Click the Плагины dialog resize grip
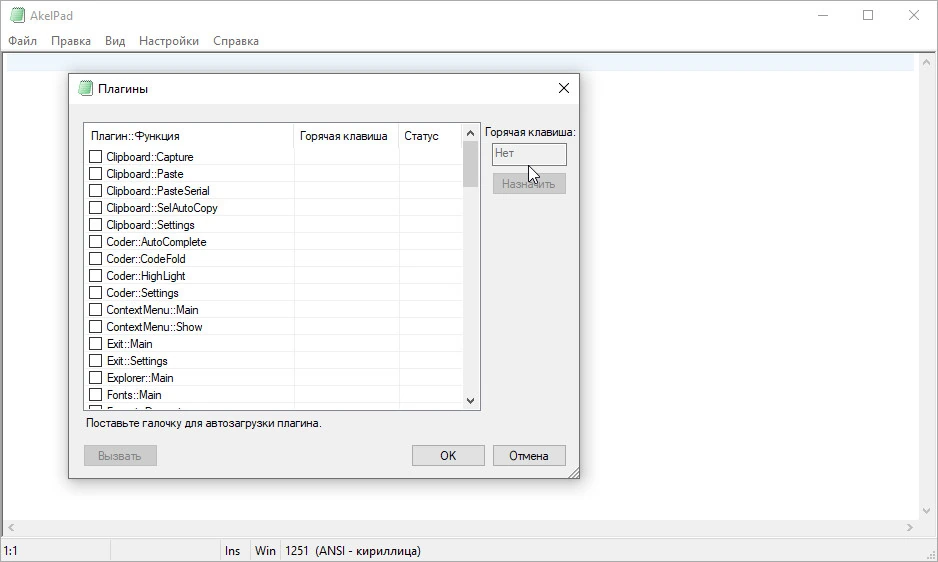 tap(574, 473)
